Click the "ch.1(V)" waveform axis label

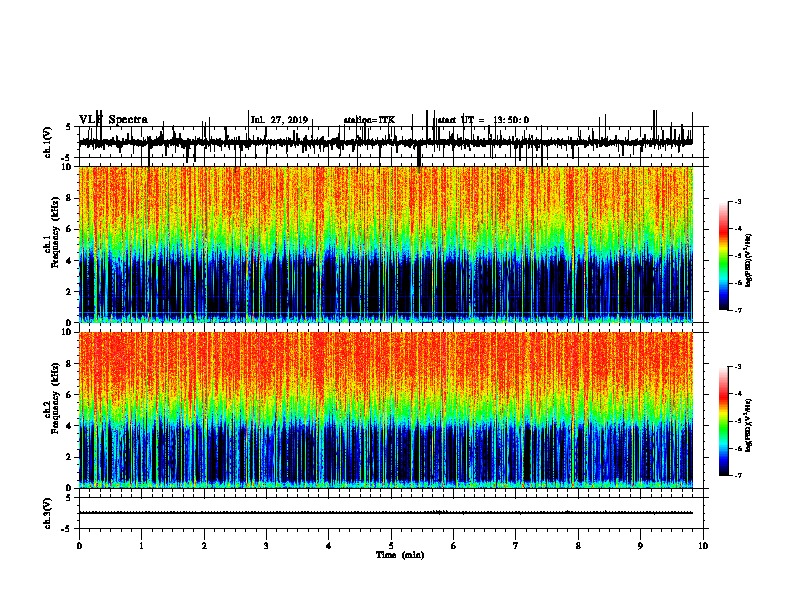click(48, 142)
